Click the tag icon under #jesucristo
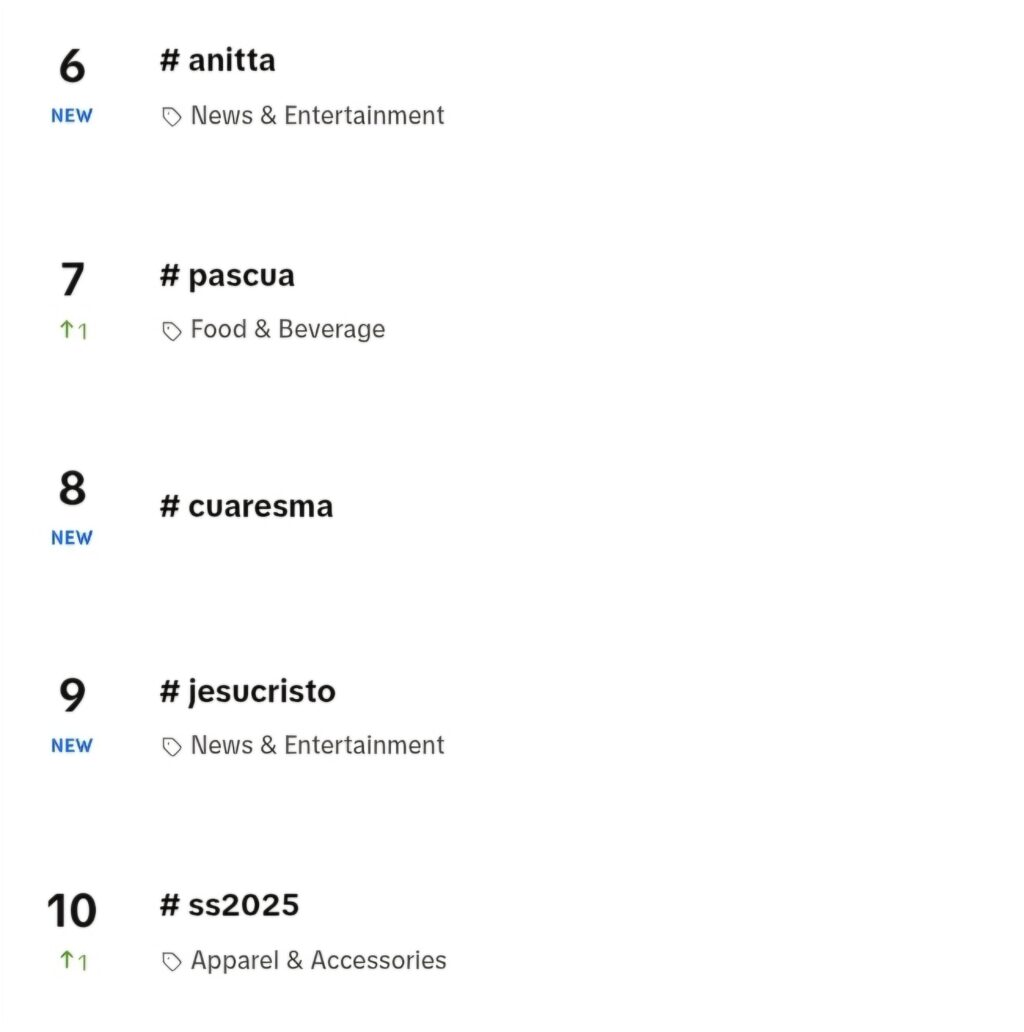Screen dimensions: 1024x1032 click(172, 747)
